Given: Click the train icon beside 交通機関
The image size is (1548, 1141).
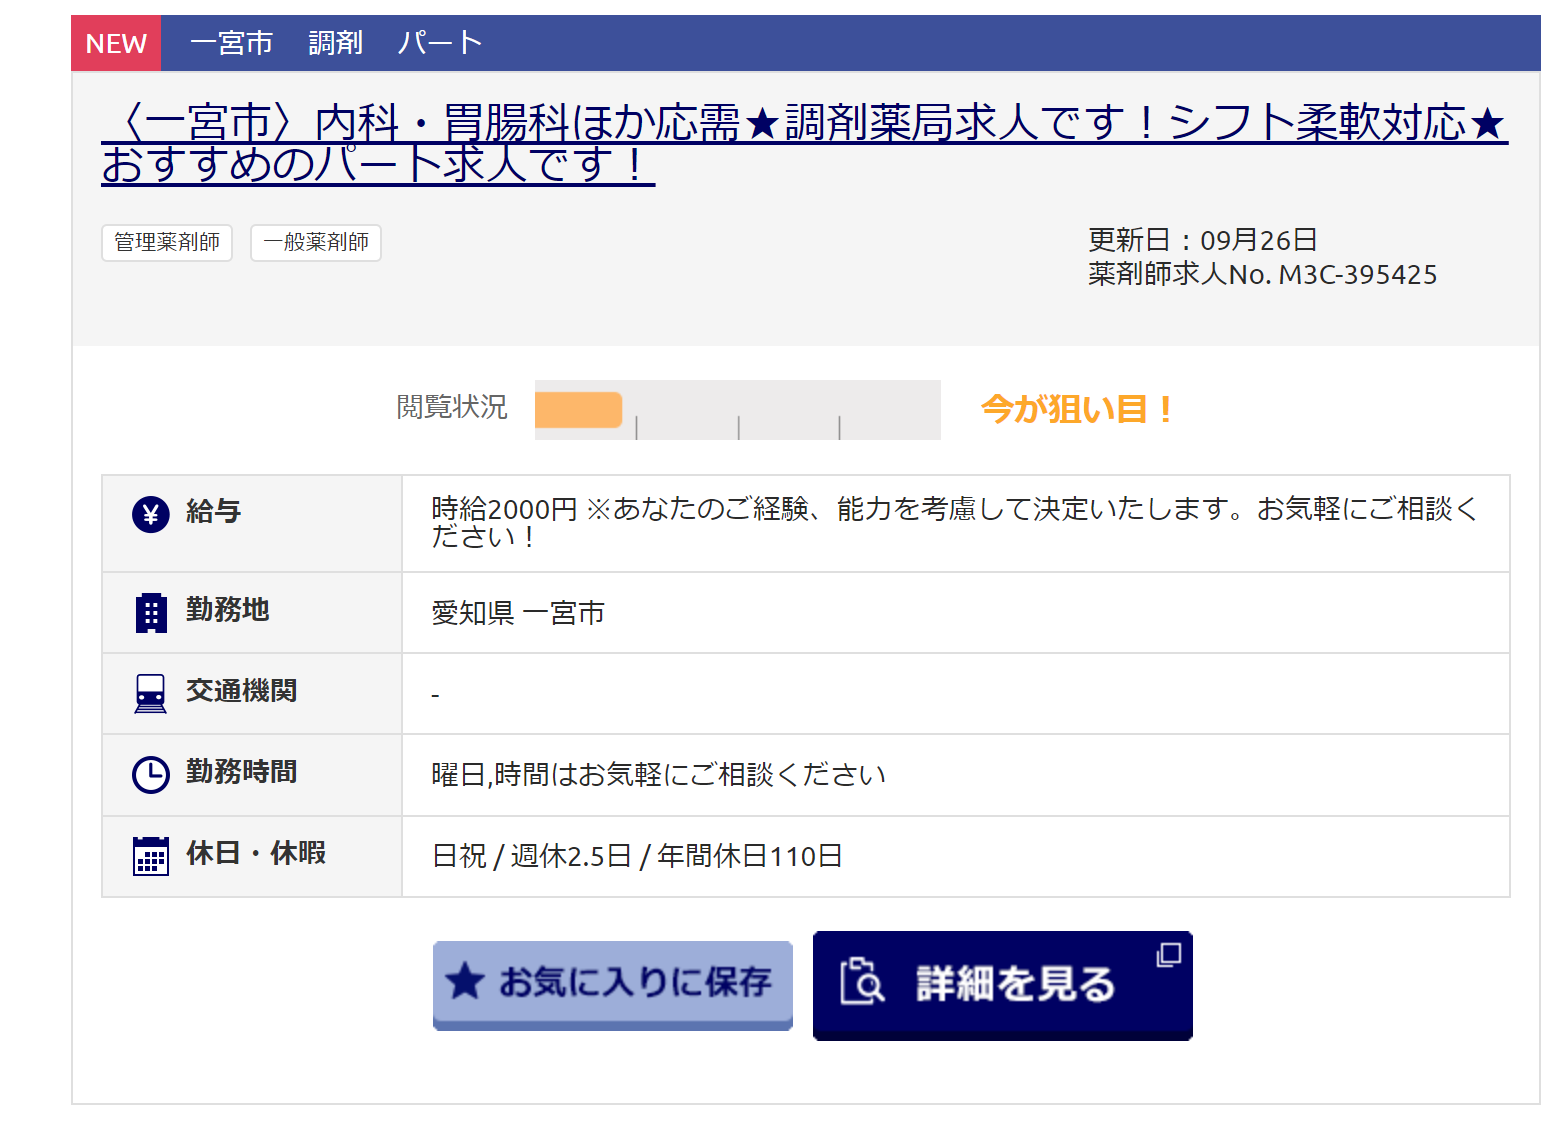Looking at the screenshot, I should click(x=151, y=693).
